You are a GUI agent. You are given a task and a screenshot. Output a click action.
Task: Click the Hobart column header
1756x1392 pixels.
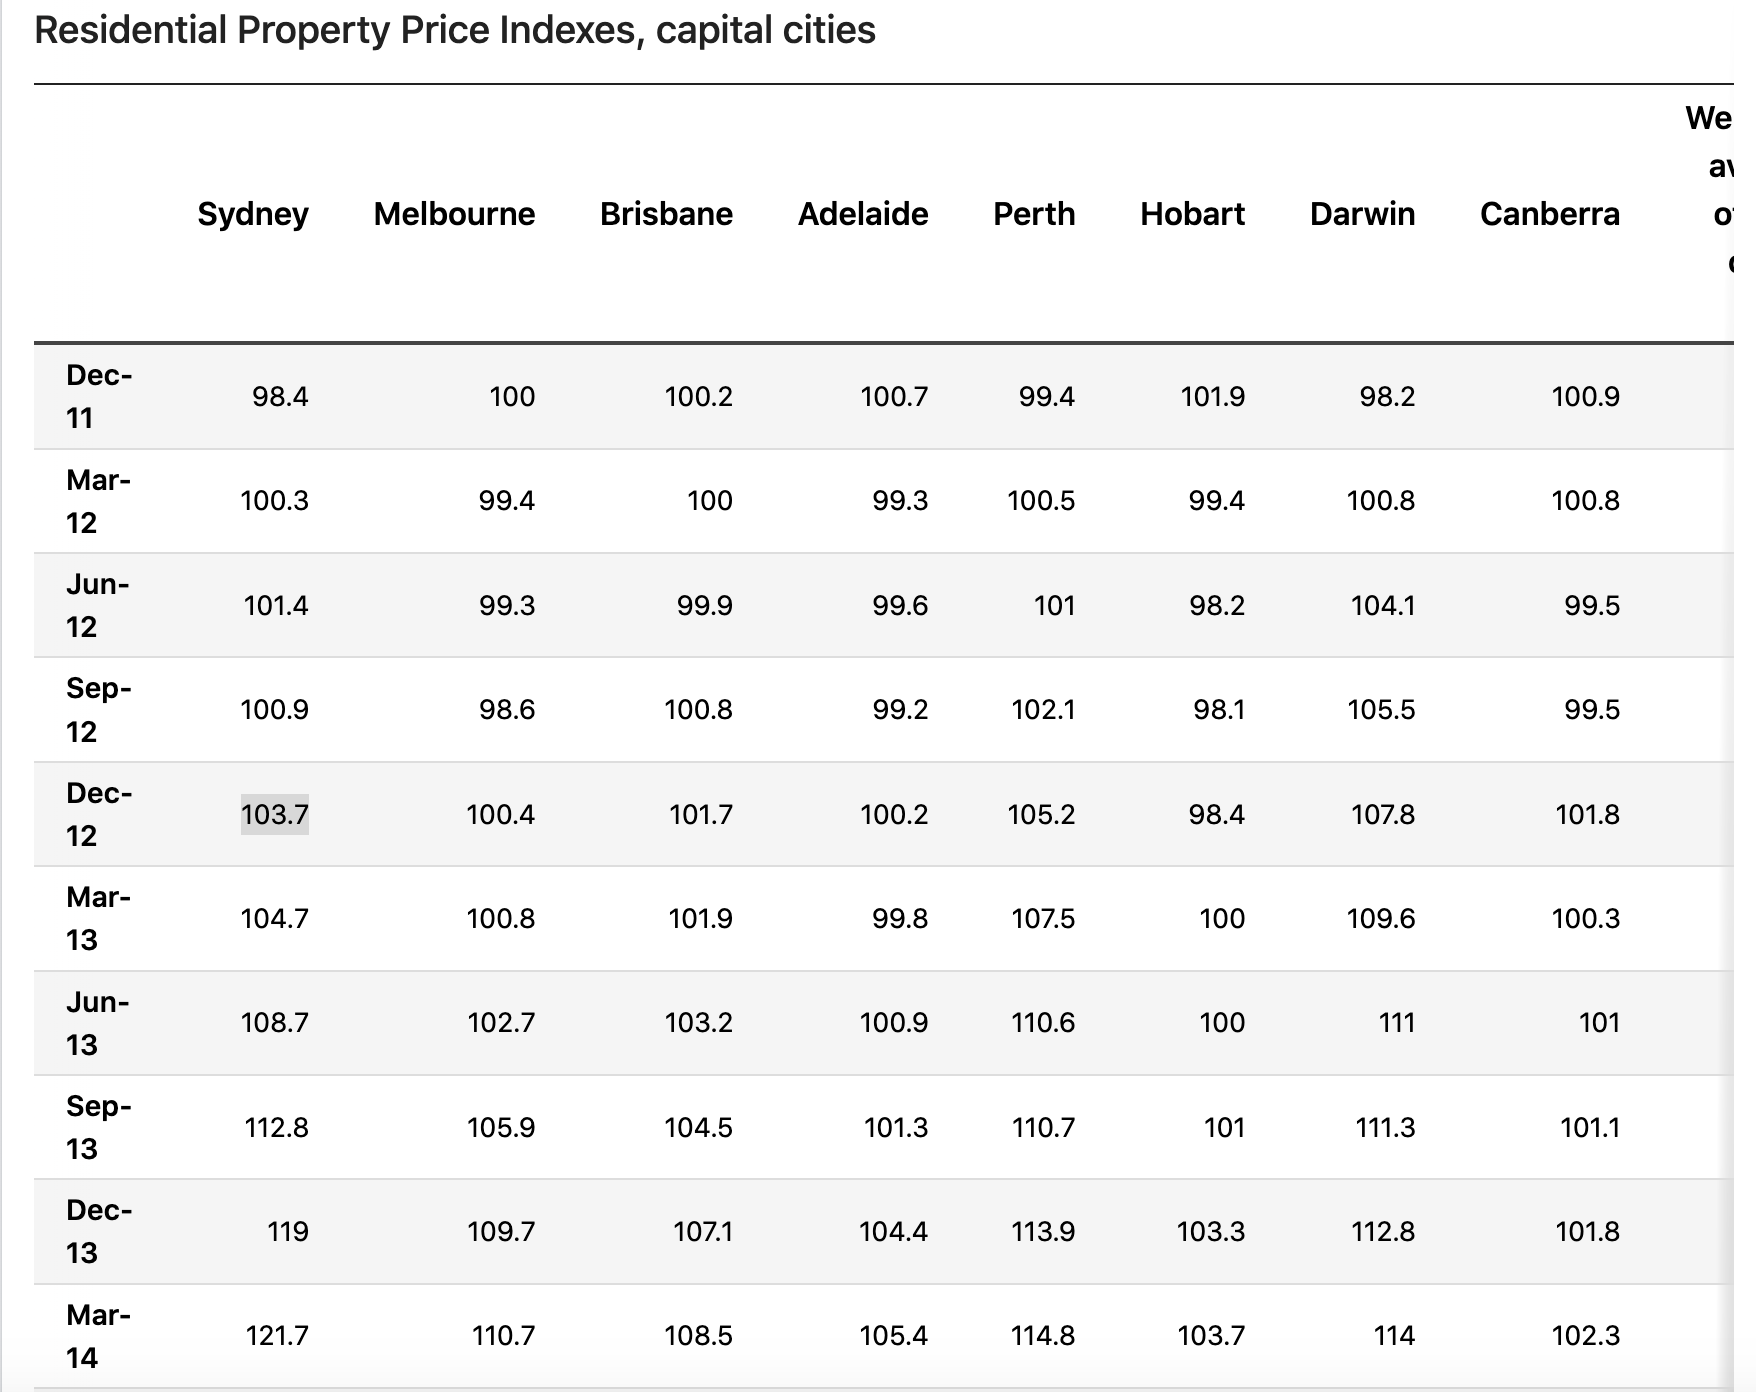1193,214
